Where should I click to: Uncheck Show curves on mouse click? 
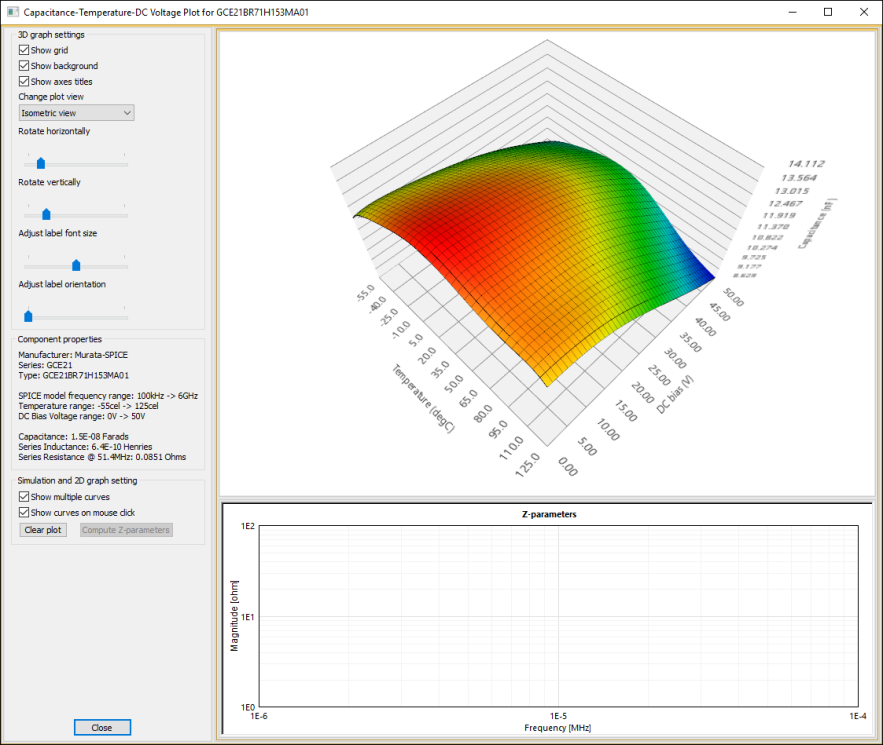pyautogui.click(x=24, y=512)
